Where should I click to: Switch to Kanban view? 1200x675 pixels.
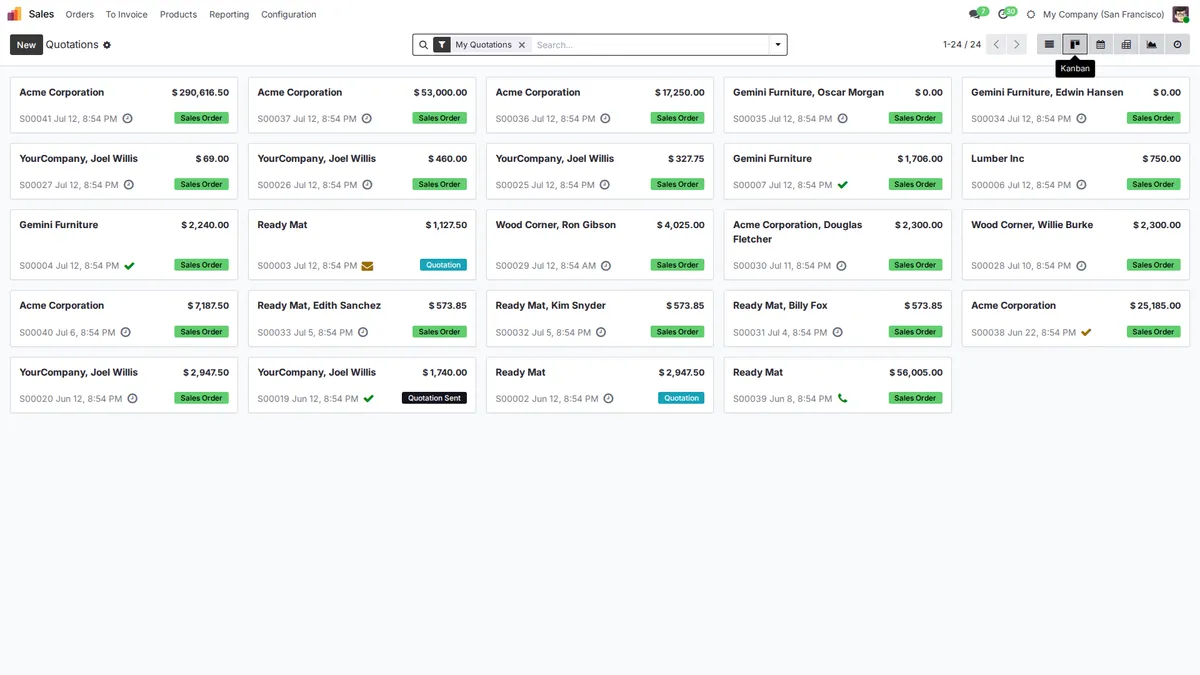(1075, 44)
